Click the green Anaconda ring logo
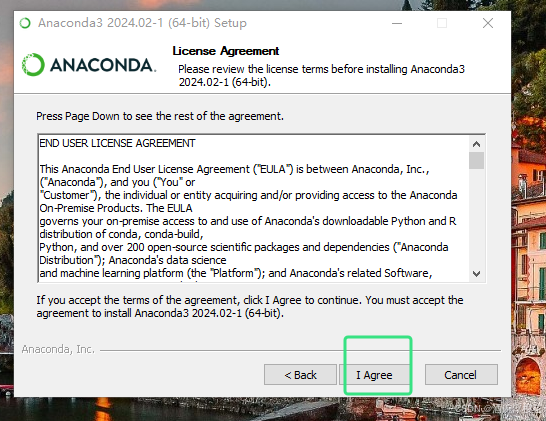This screenshot has height=421, width=546. coord(33,64)
